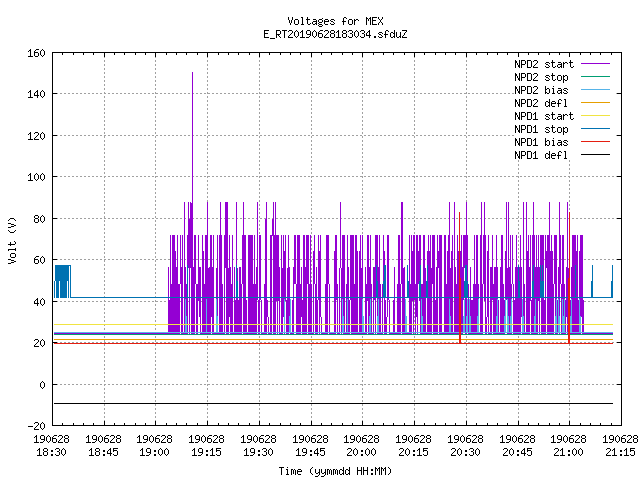The height and width of the screenshot is (480, 640).
Task: Click the orange NPD2 defl legend line
Action: tap(595, 103)
